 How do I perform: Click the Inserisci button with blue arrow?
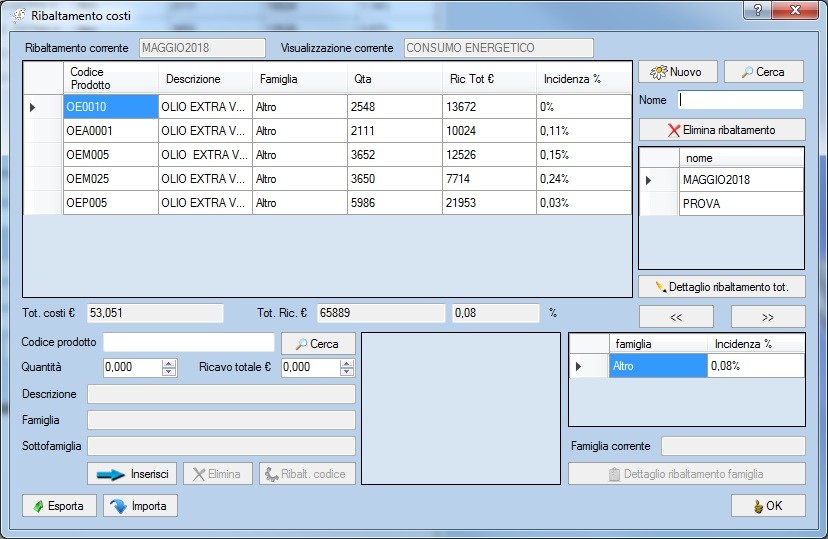132,474
